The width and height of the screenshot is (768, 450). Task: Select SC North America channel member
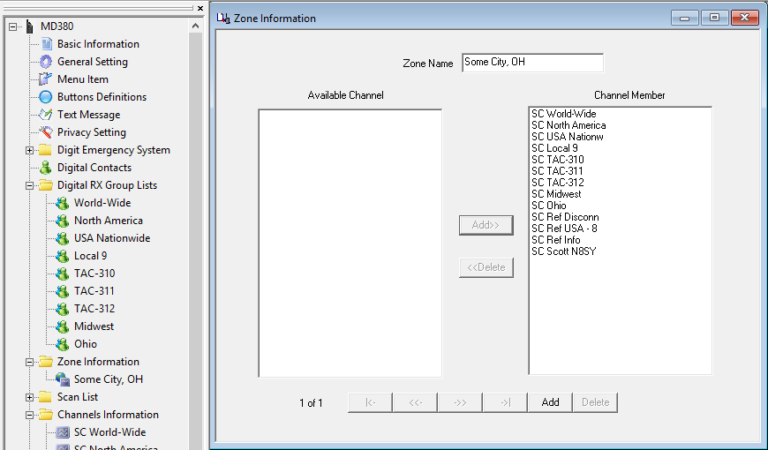coord(569,125)
